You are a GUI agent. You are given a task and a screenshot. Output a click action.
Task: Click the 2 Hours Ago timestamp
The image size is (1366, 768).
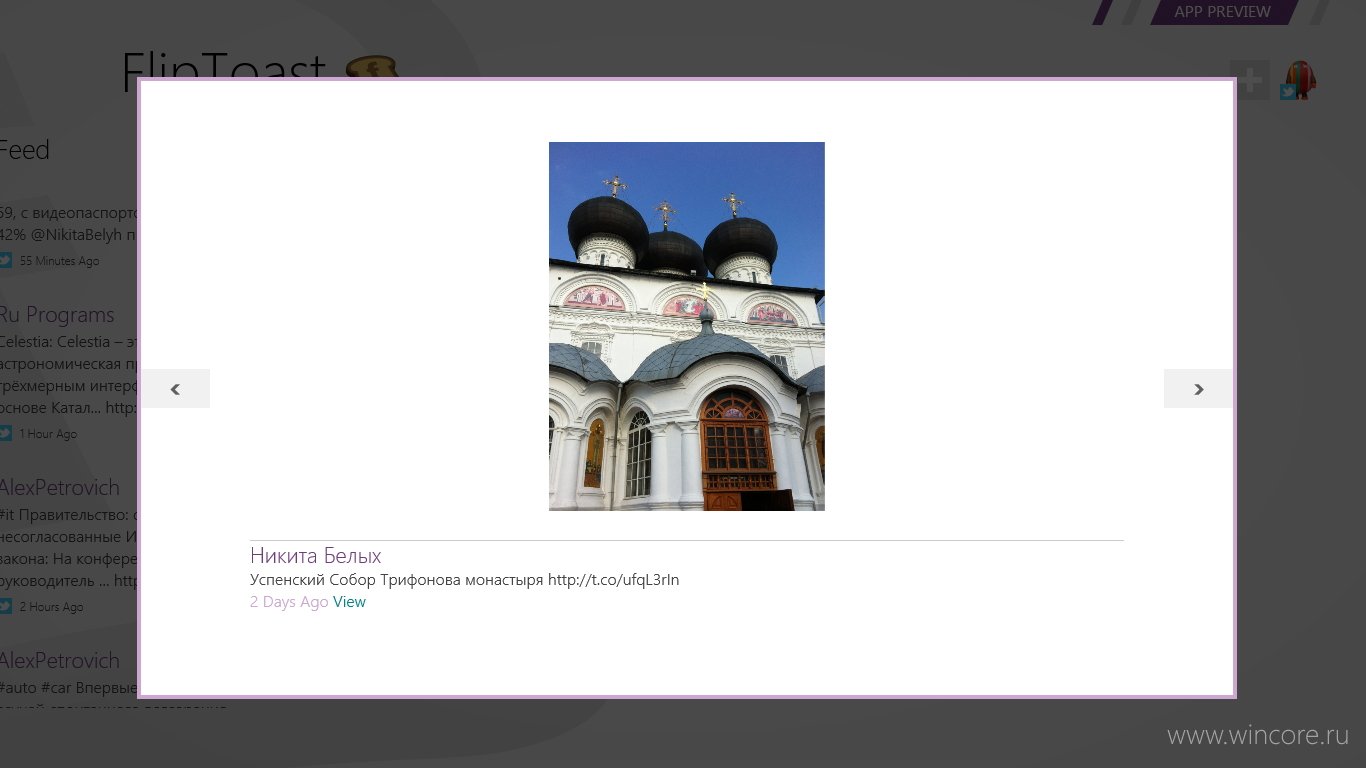(52, 607)
